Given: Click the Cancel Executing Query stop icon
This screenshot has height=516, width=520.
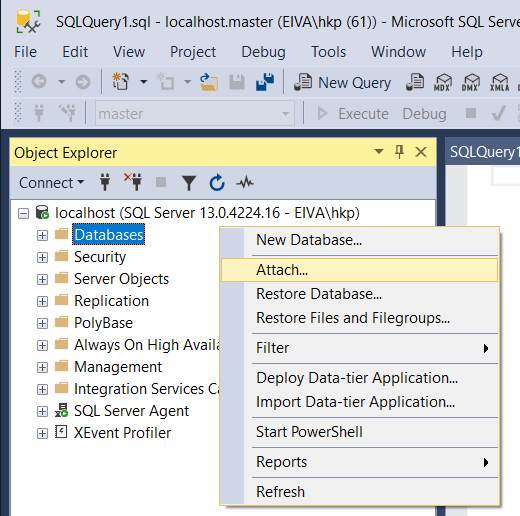Looking at the screenshot, I should click(x=470, y=113).
